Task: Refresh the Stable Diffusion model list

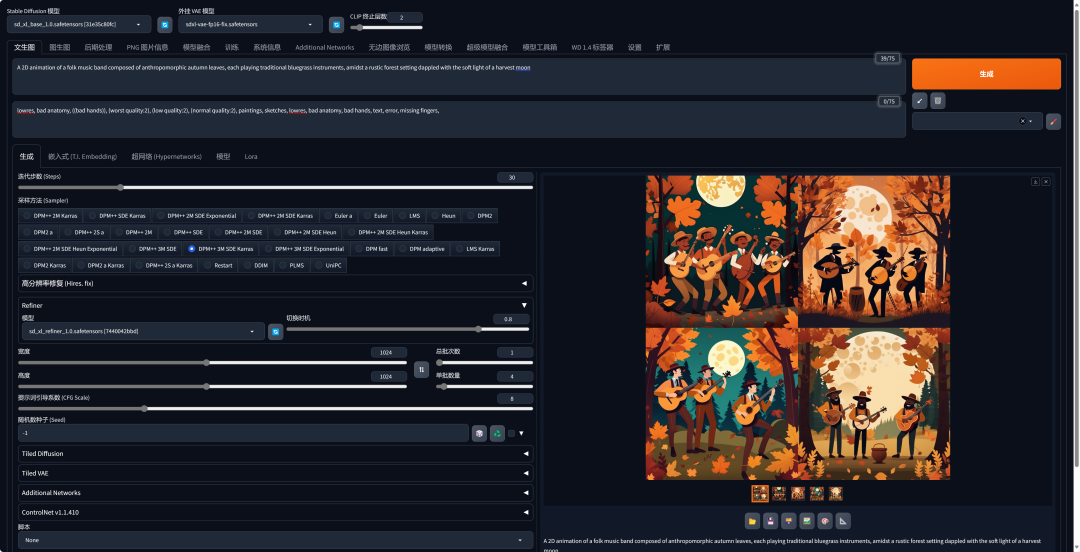Action: [165, 24]
